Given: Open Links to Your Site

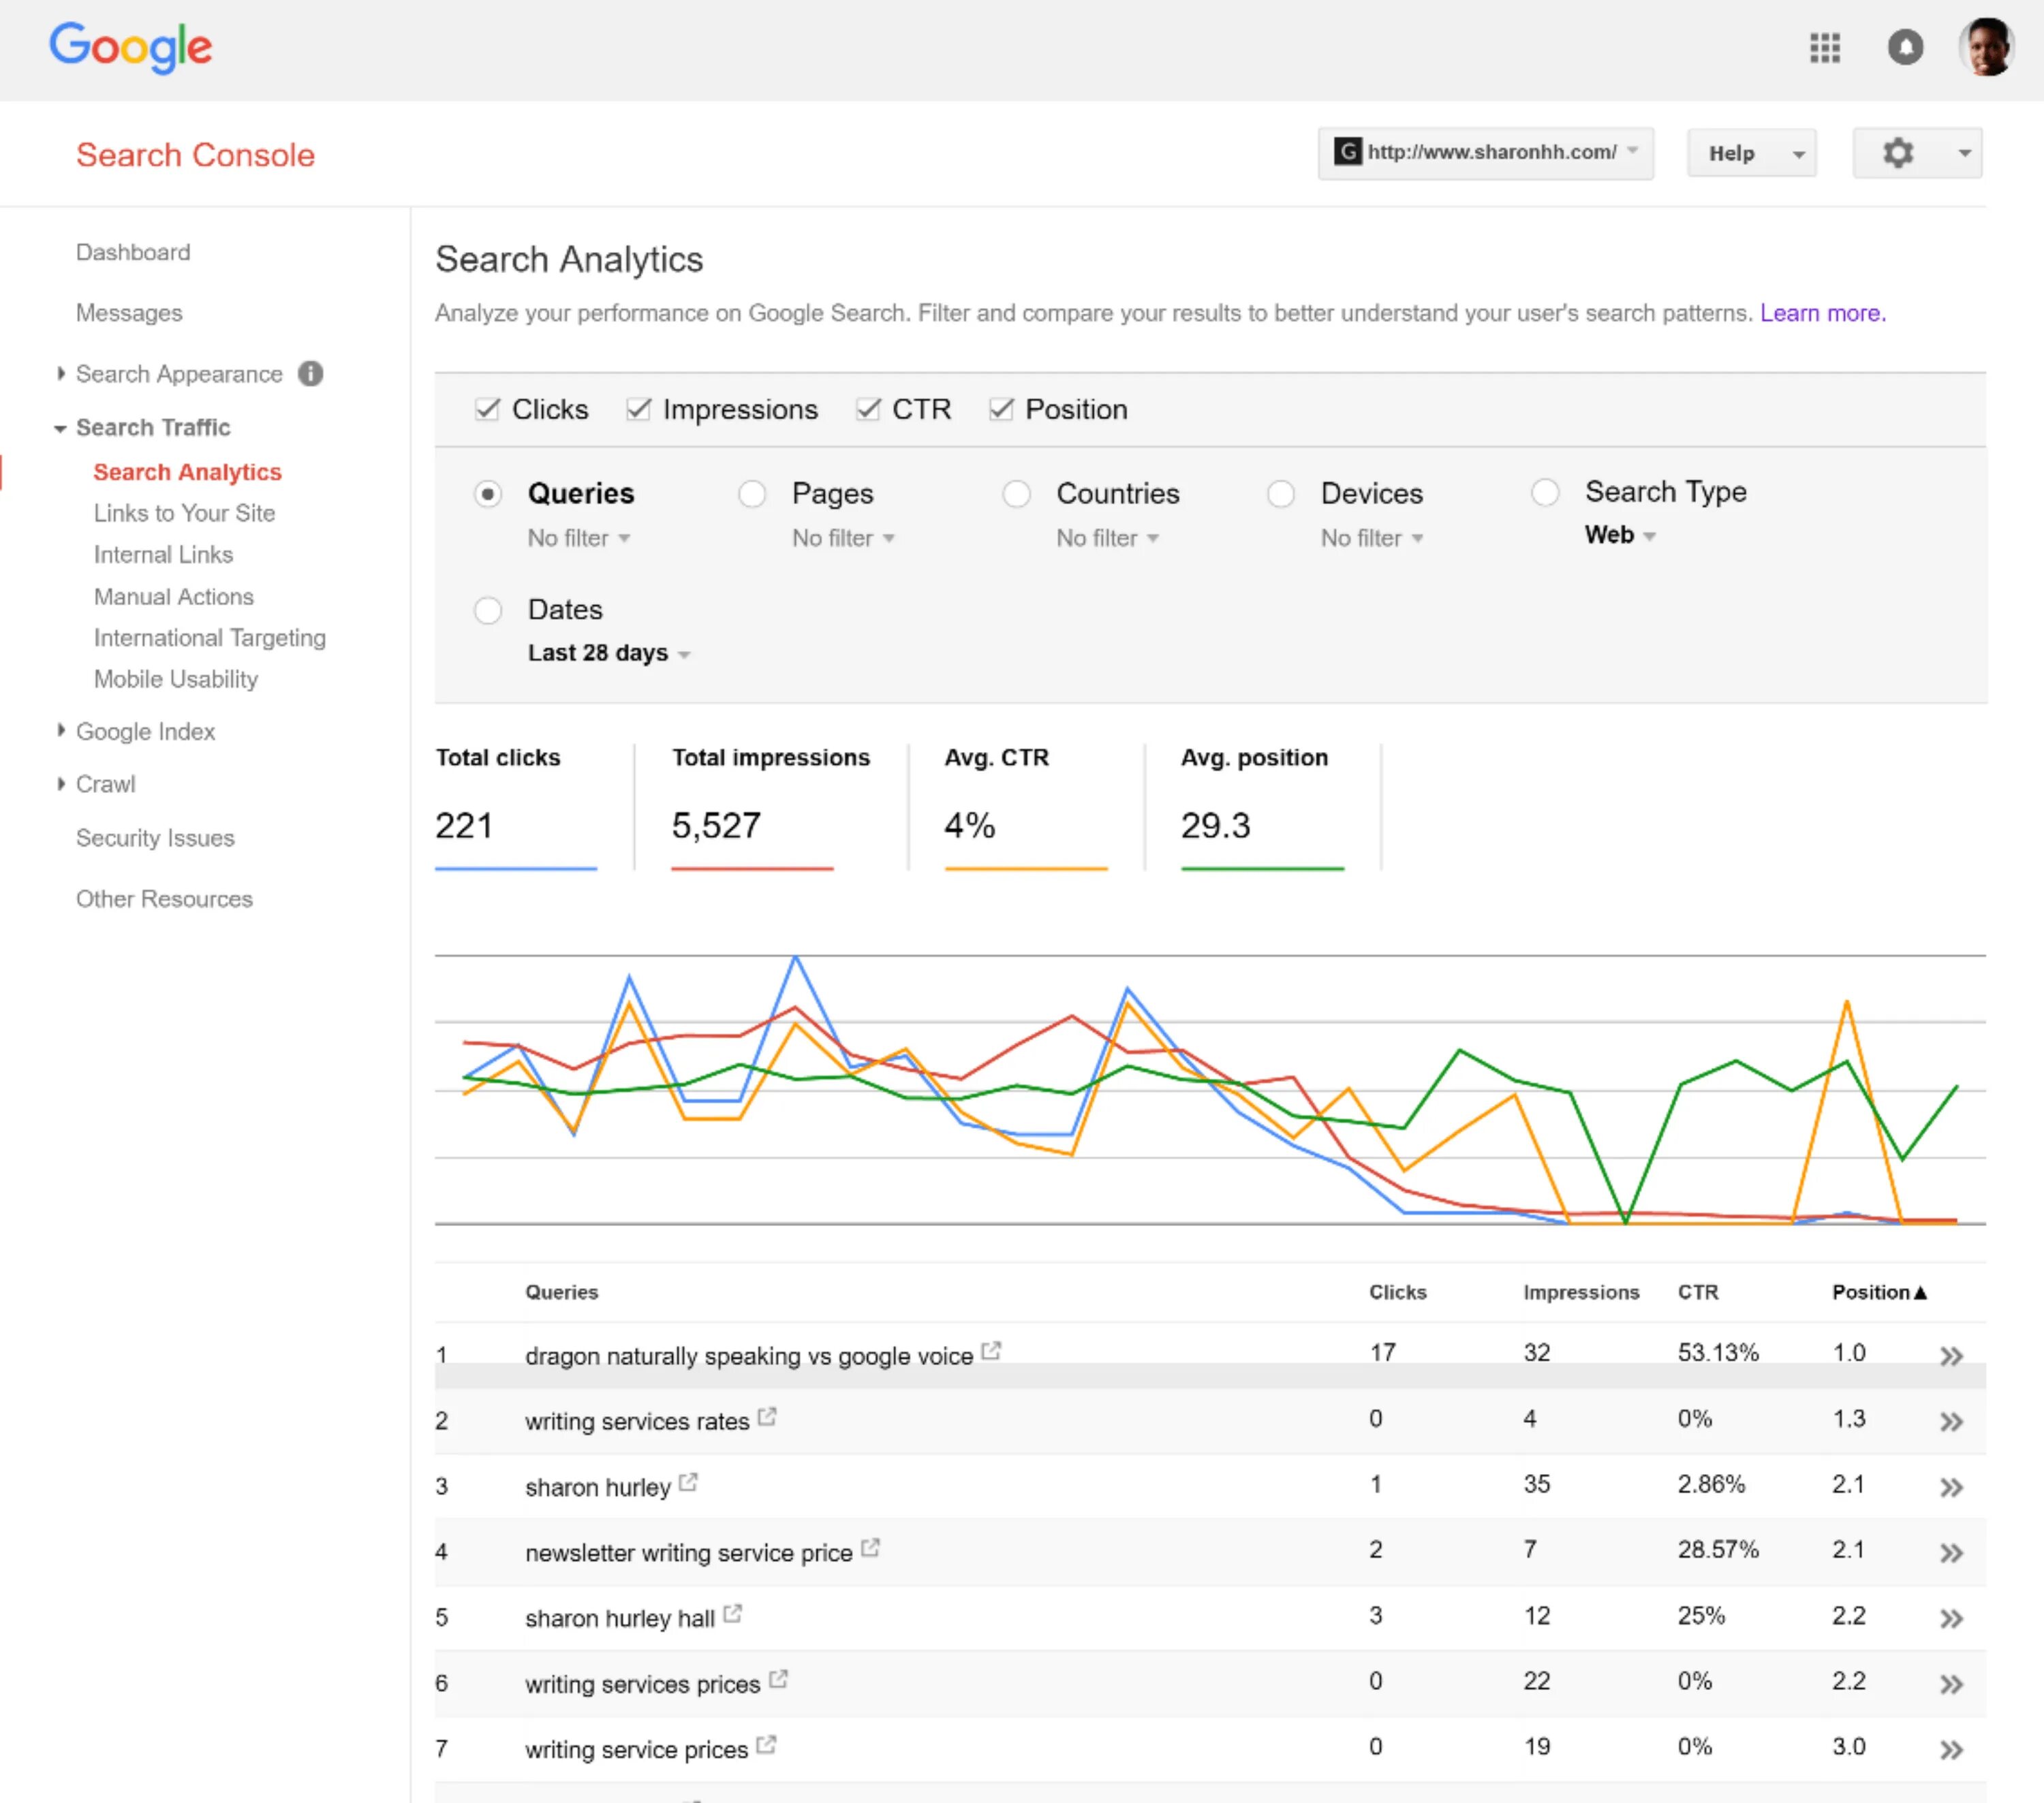Looking at the screenshot, I should click(184, 513).
